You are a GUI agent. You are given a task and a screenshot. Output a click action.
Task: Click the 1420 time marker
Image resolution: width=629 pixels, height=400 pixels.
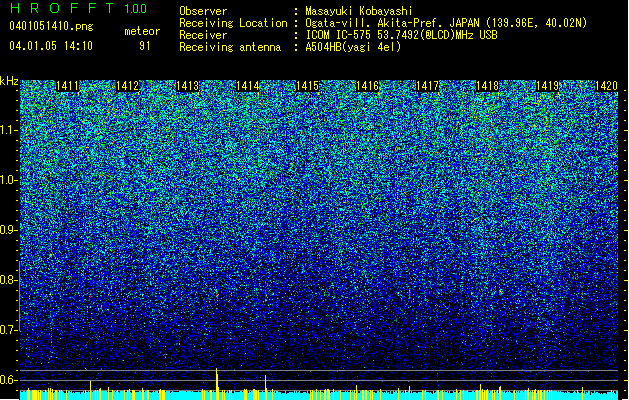606,86
